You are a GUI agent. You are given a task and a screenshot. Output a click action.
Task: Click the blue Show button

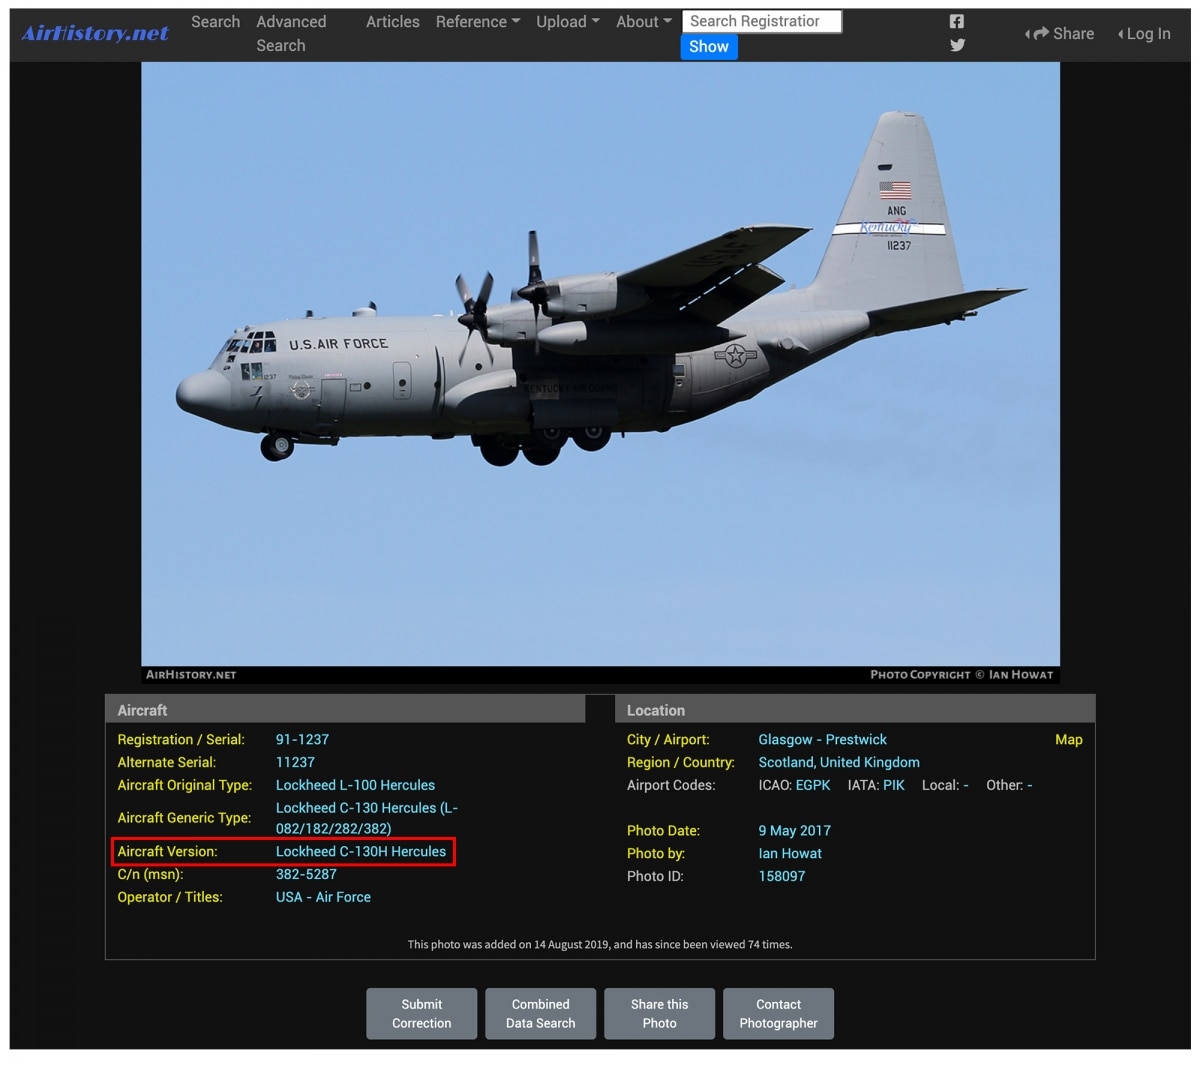point(708,47)
